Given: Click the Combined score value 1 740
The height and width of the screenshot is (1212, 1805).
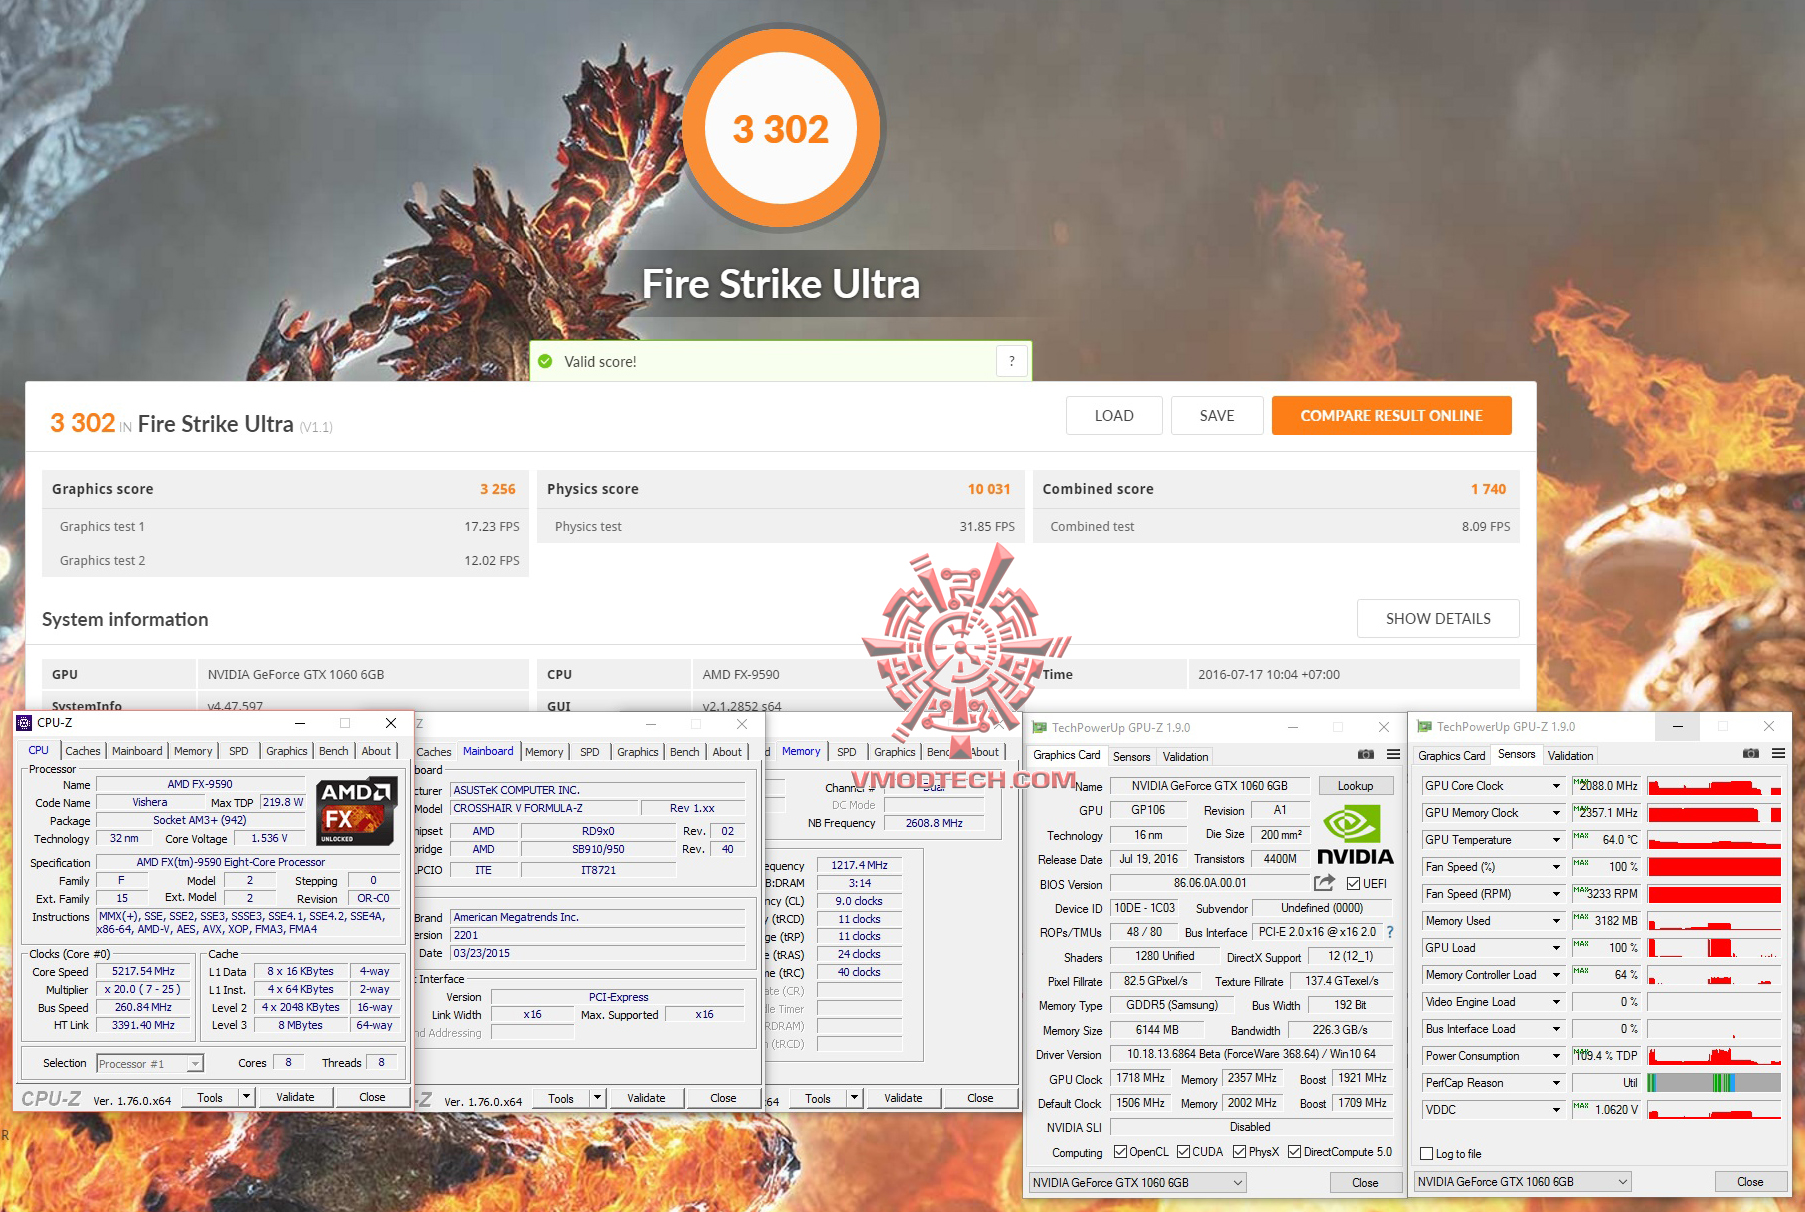Looking at the screenshot, I should 1488,489.
